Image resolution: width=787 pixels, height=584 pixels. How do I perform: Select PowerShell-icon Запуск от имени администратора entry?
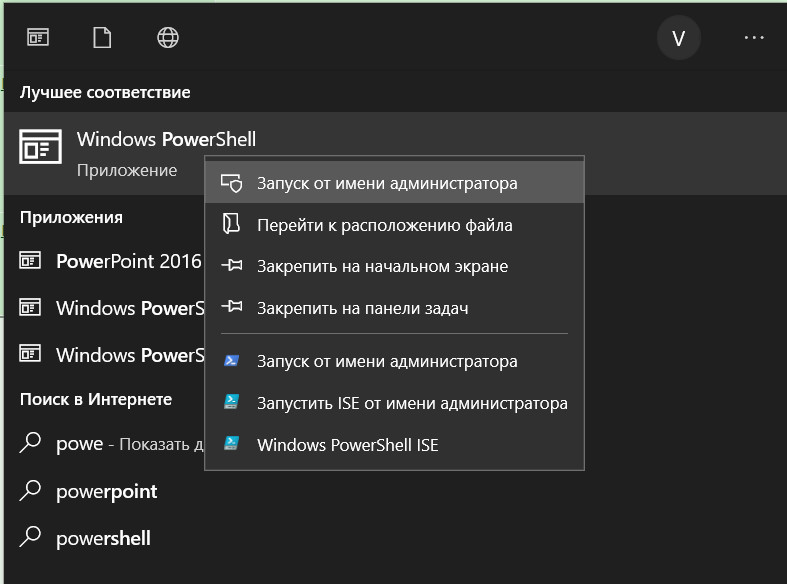395,361
